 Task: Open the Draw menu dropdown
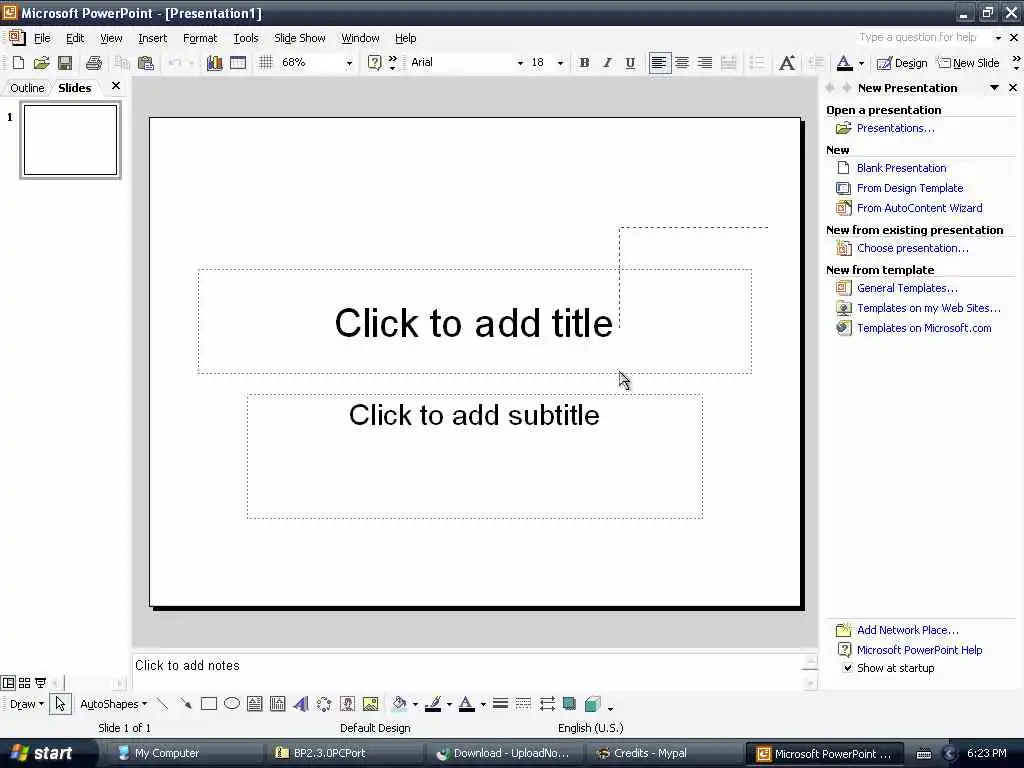click(27, 704)
